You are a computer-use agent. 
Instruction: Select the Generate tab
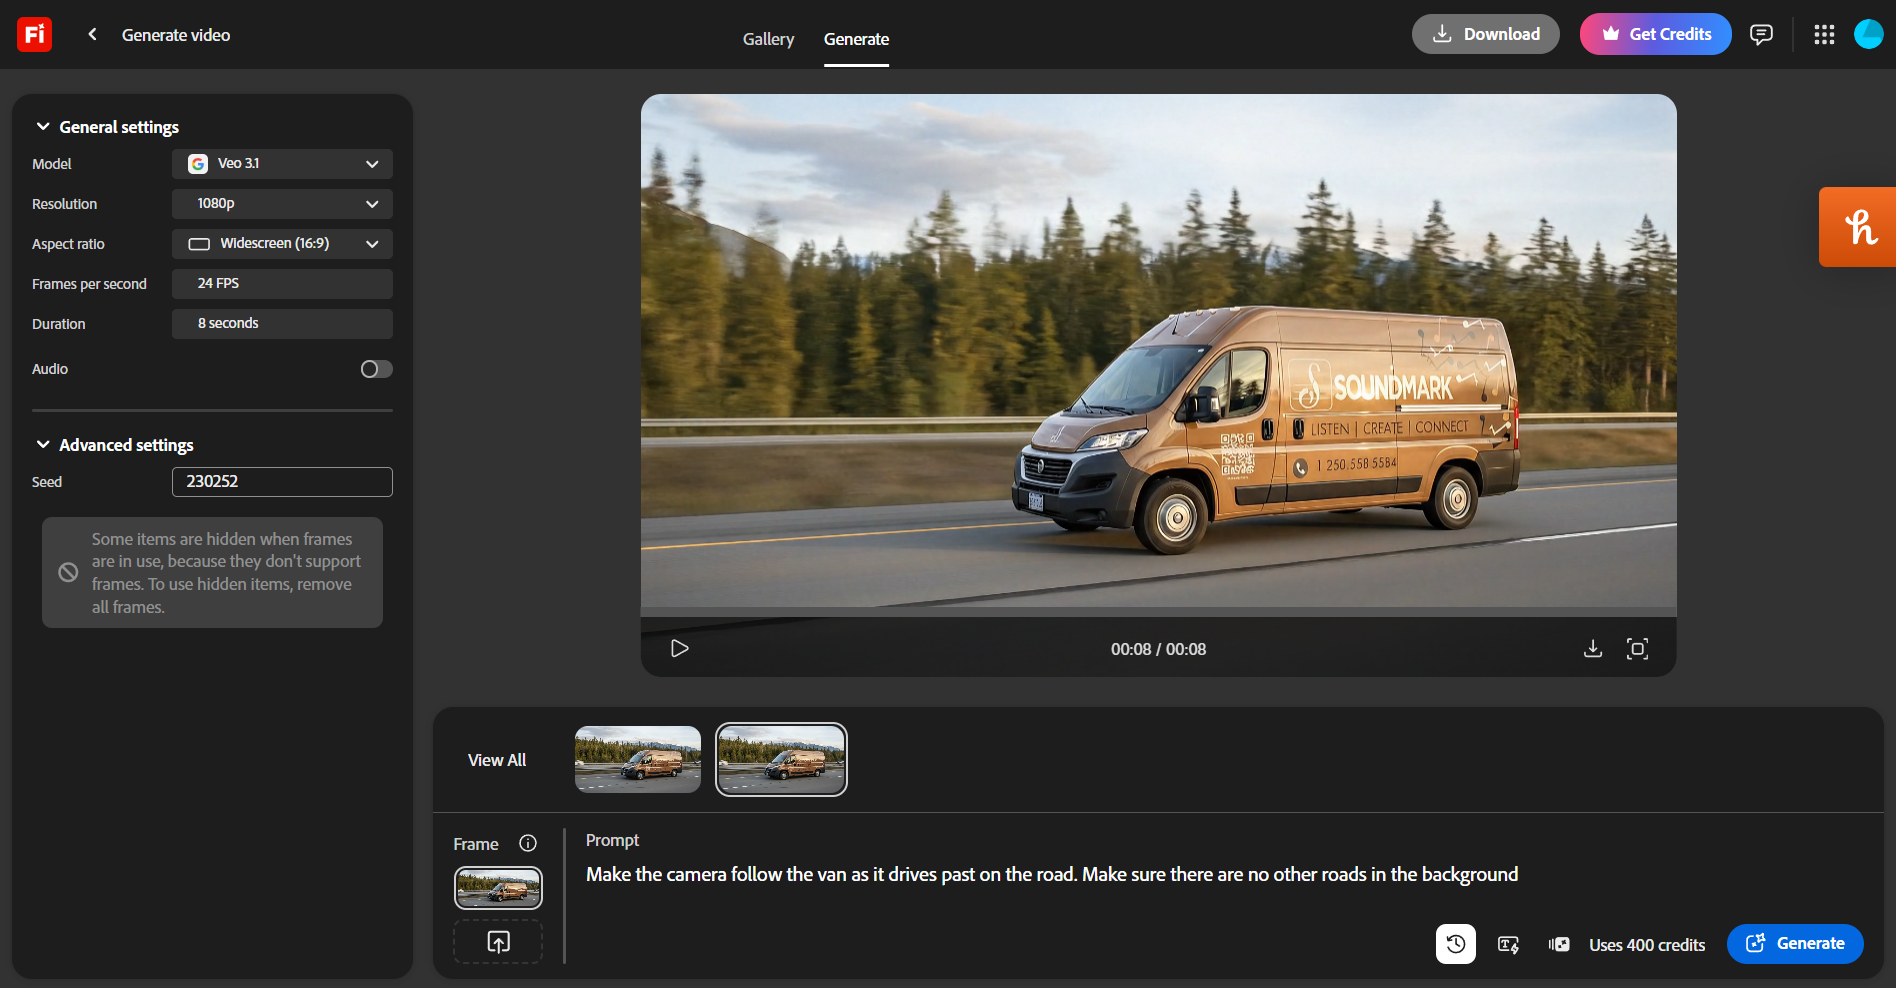[856, 39]
